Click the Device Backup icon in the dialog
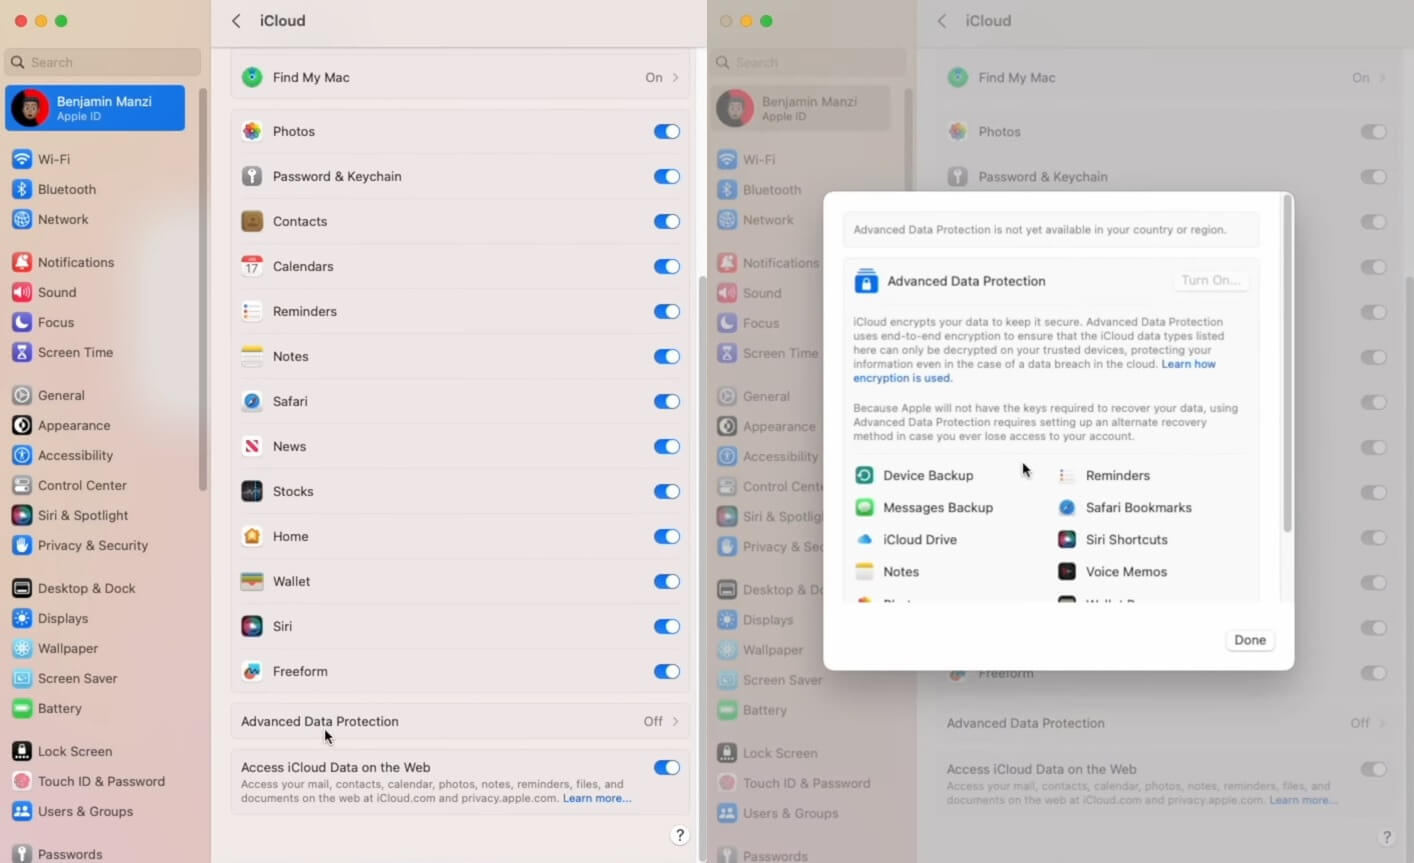This screenshot has height=863, width=1414. 864,476
